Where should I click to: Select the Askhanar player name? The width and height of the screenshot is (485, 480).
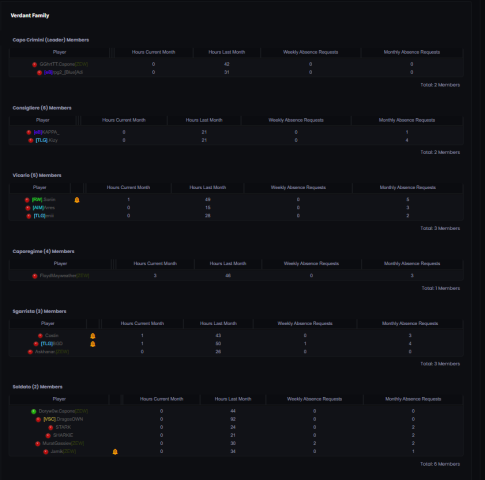[x=52, y=352]
